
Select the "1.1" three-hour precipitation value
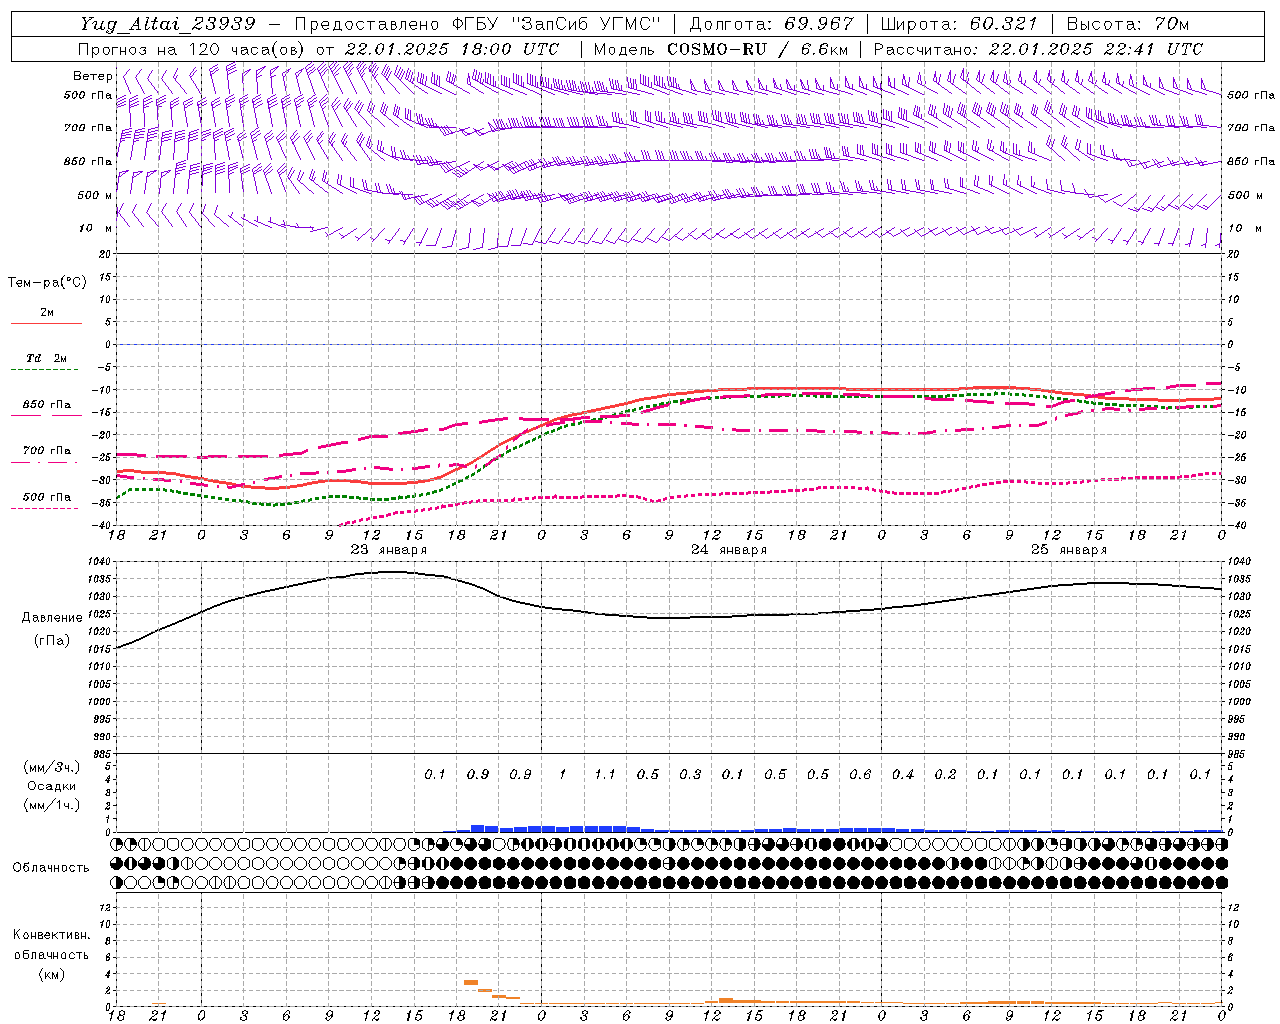605,774
